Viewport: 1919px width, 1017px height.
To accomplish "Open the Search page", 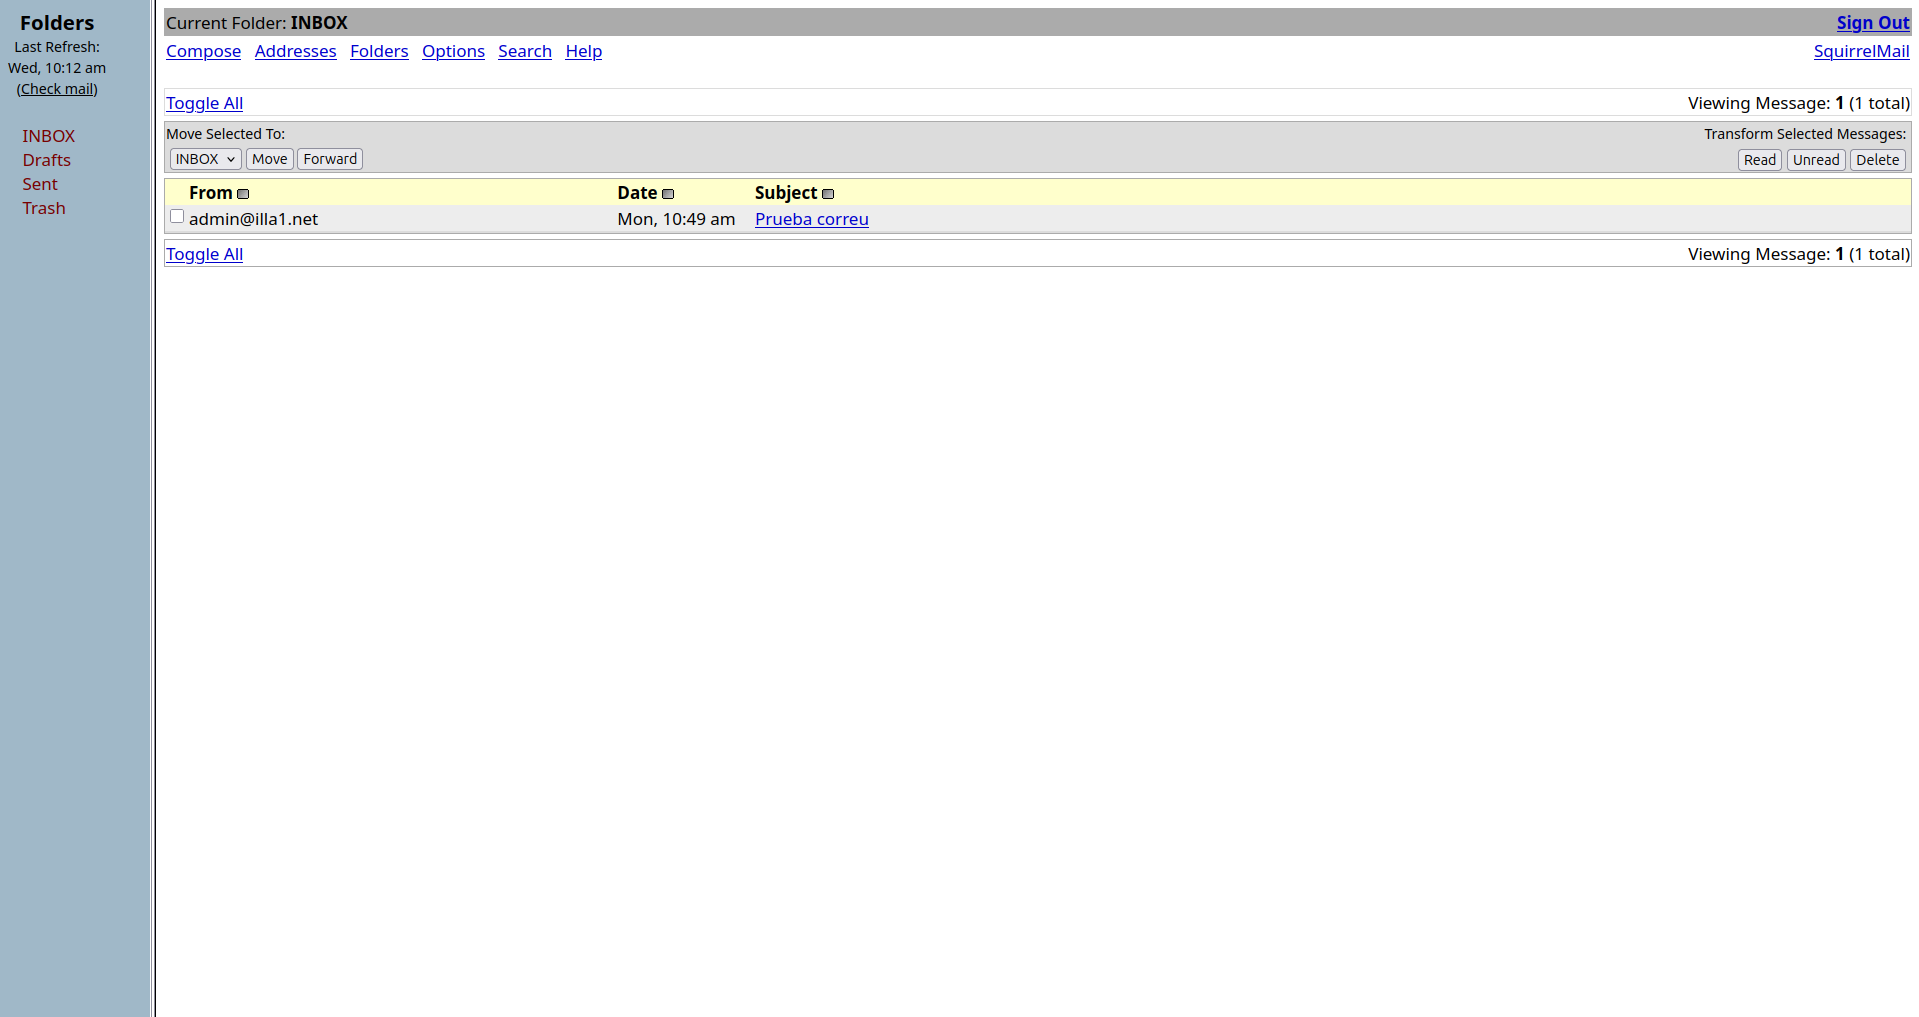I will (525, 51).
